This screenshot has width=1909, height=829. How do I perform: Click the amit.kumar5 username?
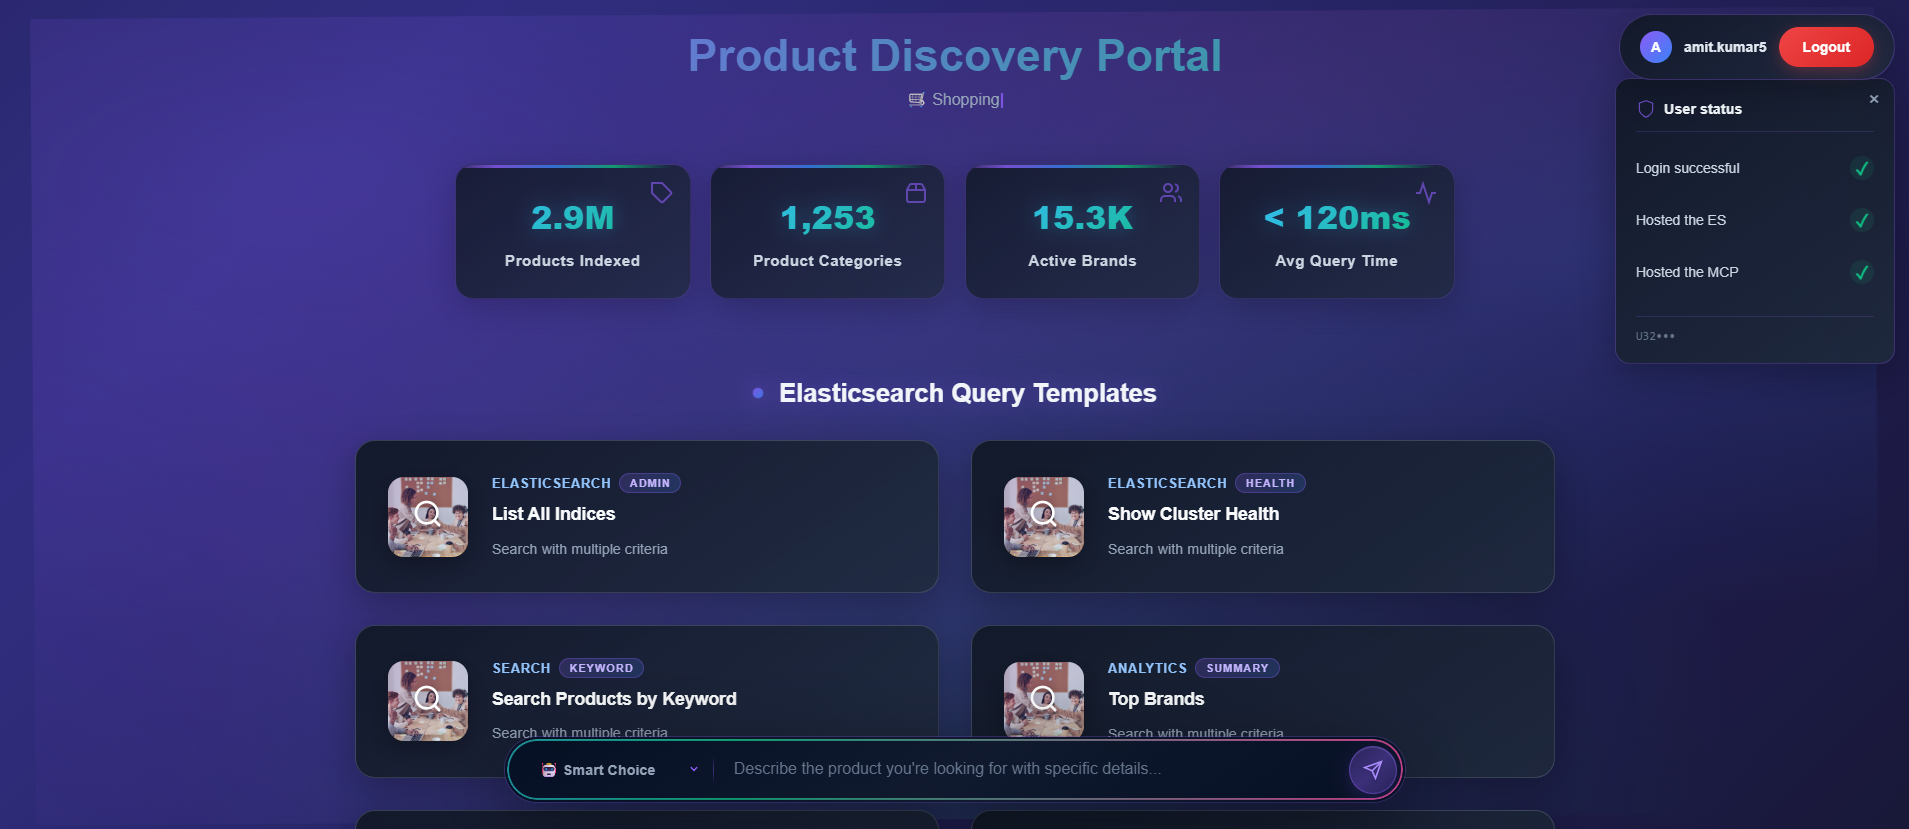coord(1725,47)
